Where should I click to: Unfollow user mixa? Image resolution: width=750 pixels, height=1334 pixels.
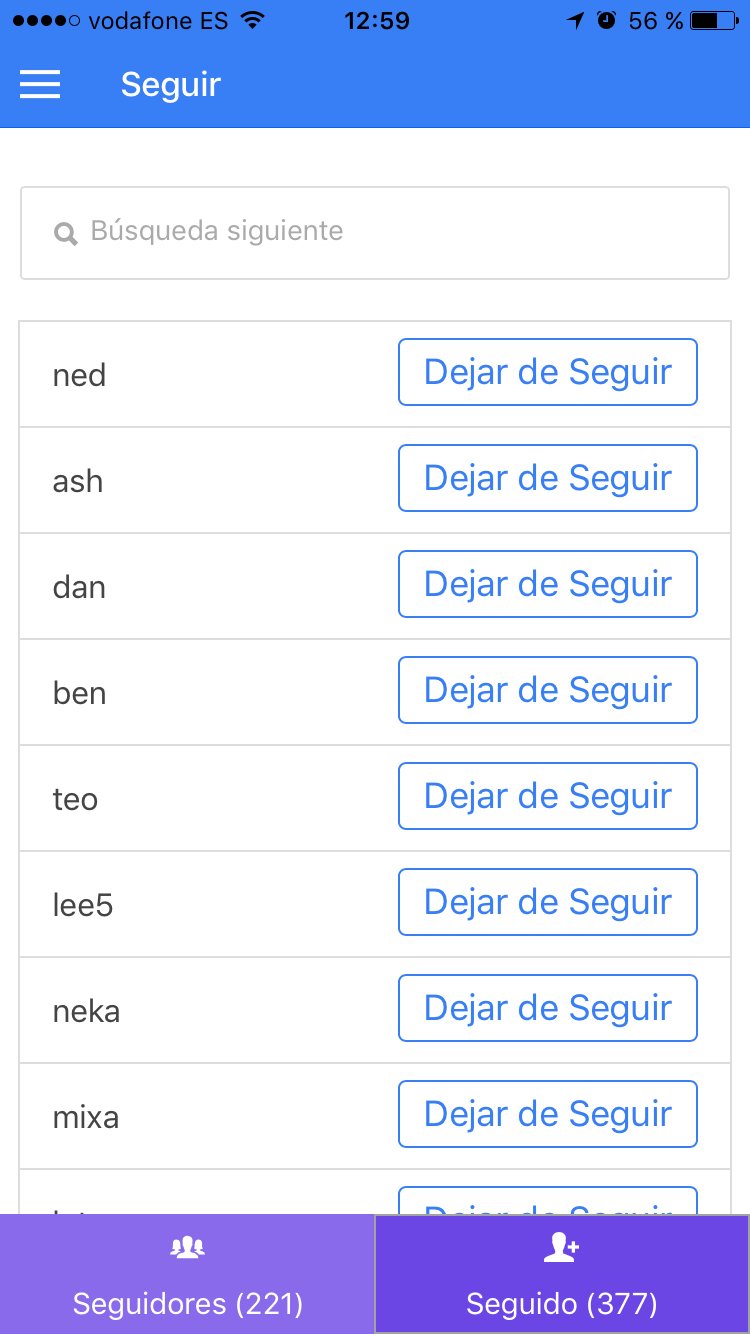547,1114
